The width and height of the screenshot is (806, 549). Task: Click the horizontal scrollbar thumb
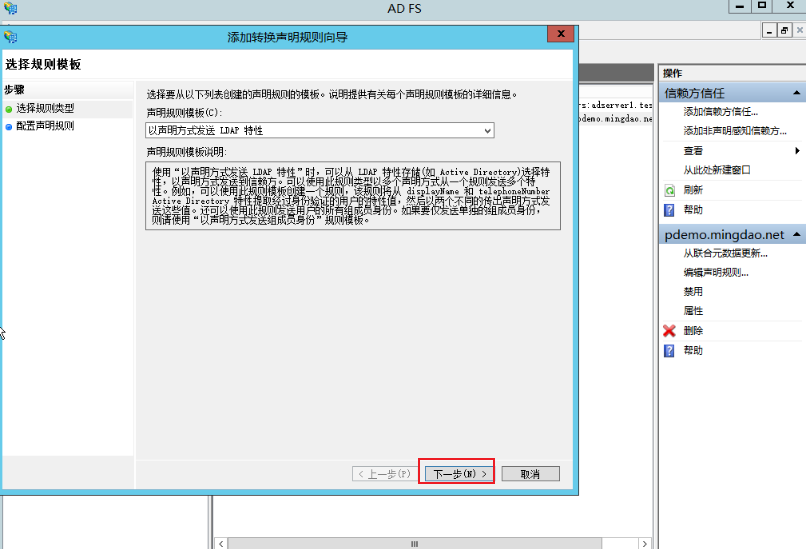click(414, 543)
